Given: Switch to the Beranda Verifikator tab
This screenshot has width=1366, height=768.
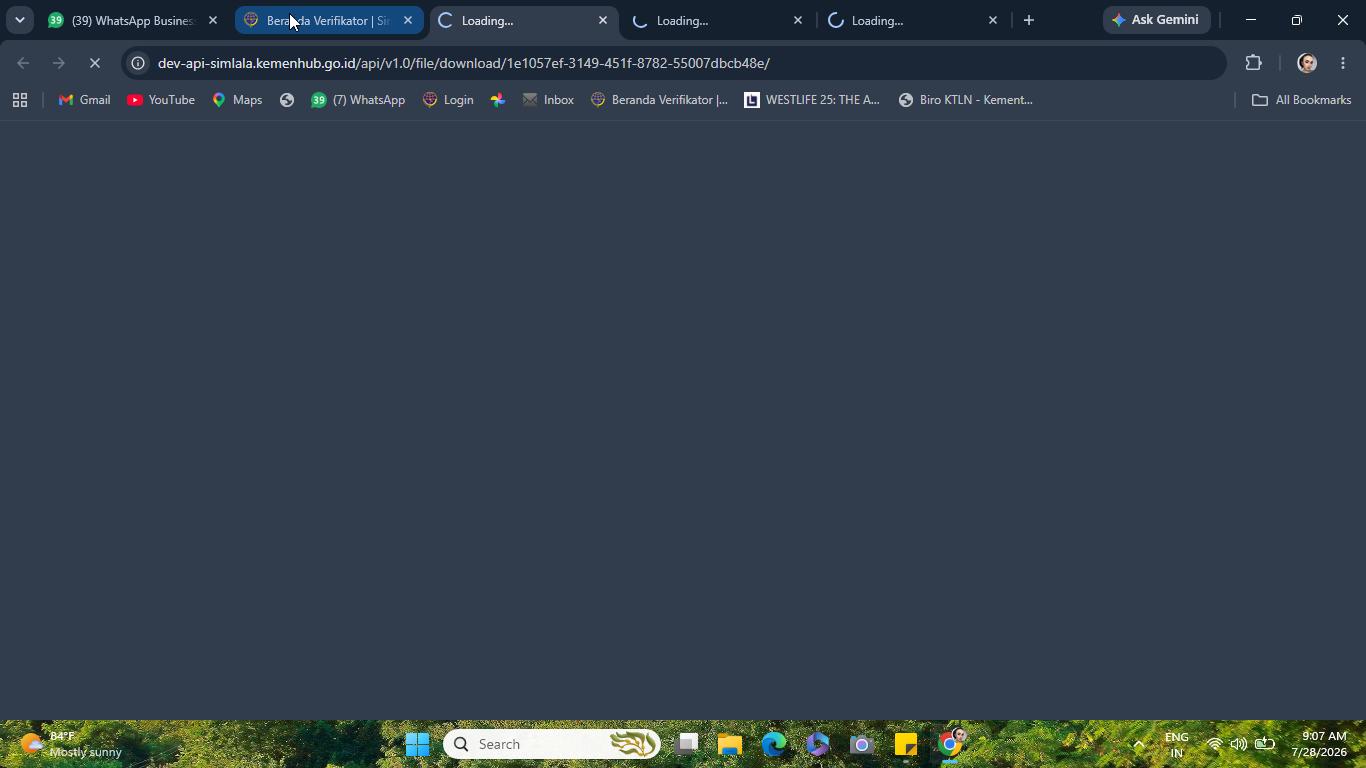Looking at the screenshot, I should tap(328, 20).
